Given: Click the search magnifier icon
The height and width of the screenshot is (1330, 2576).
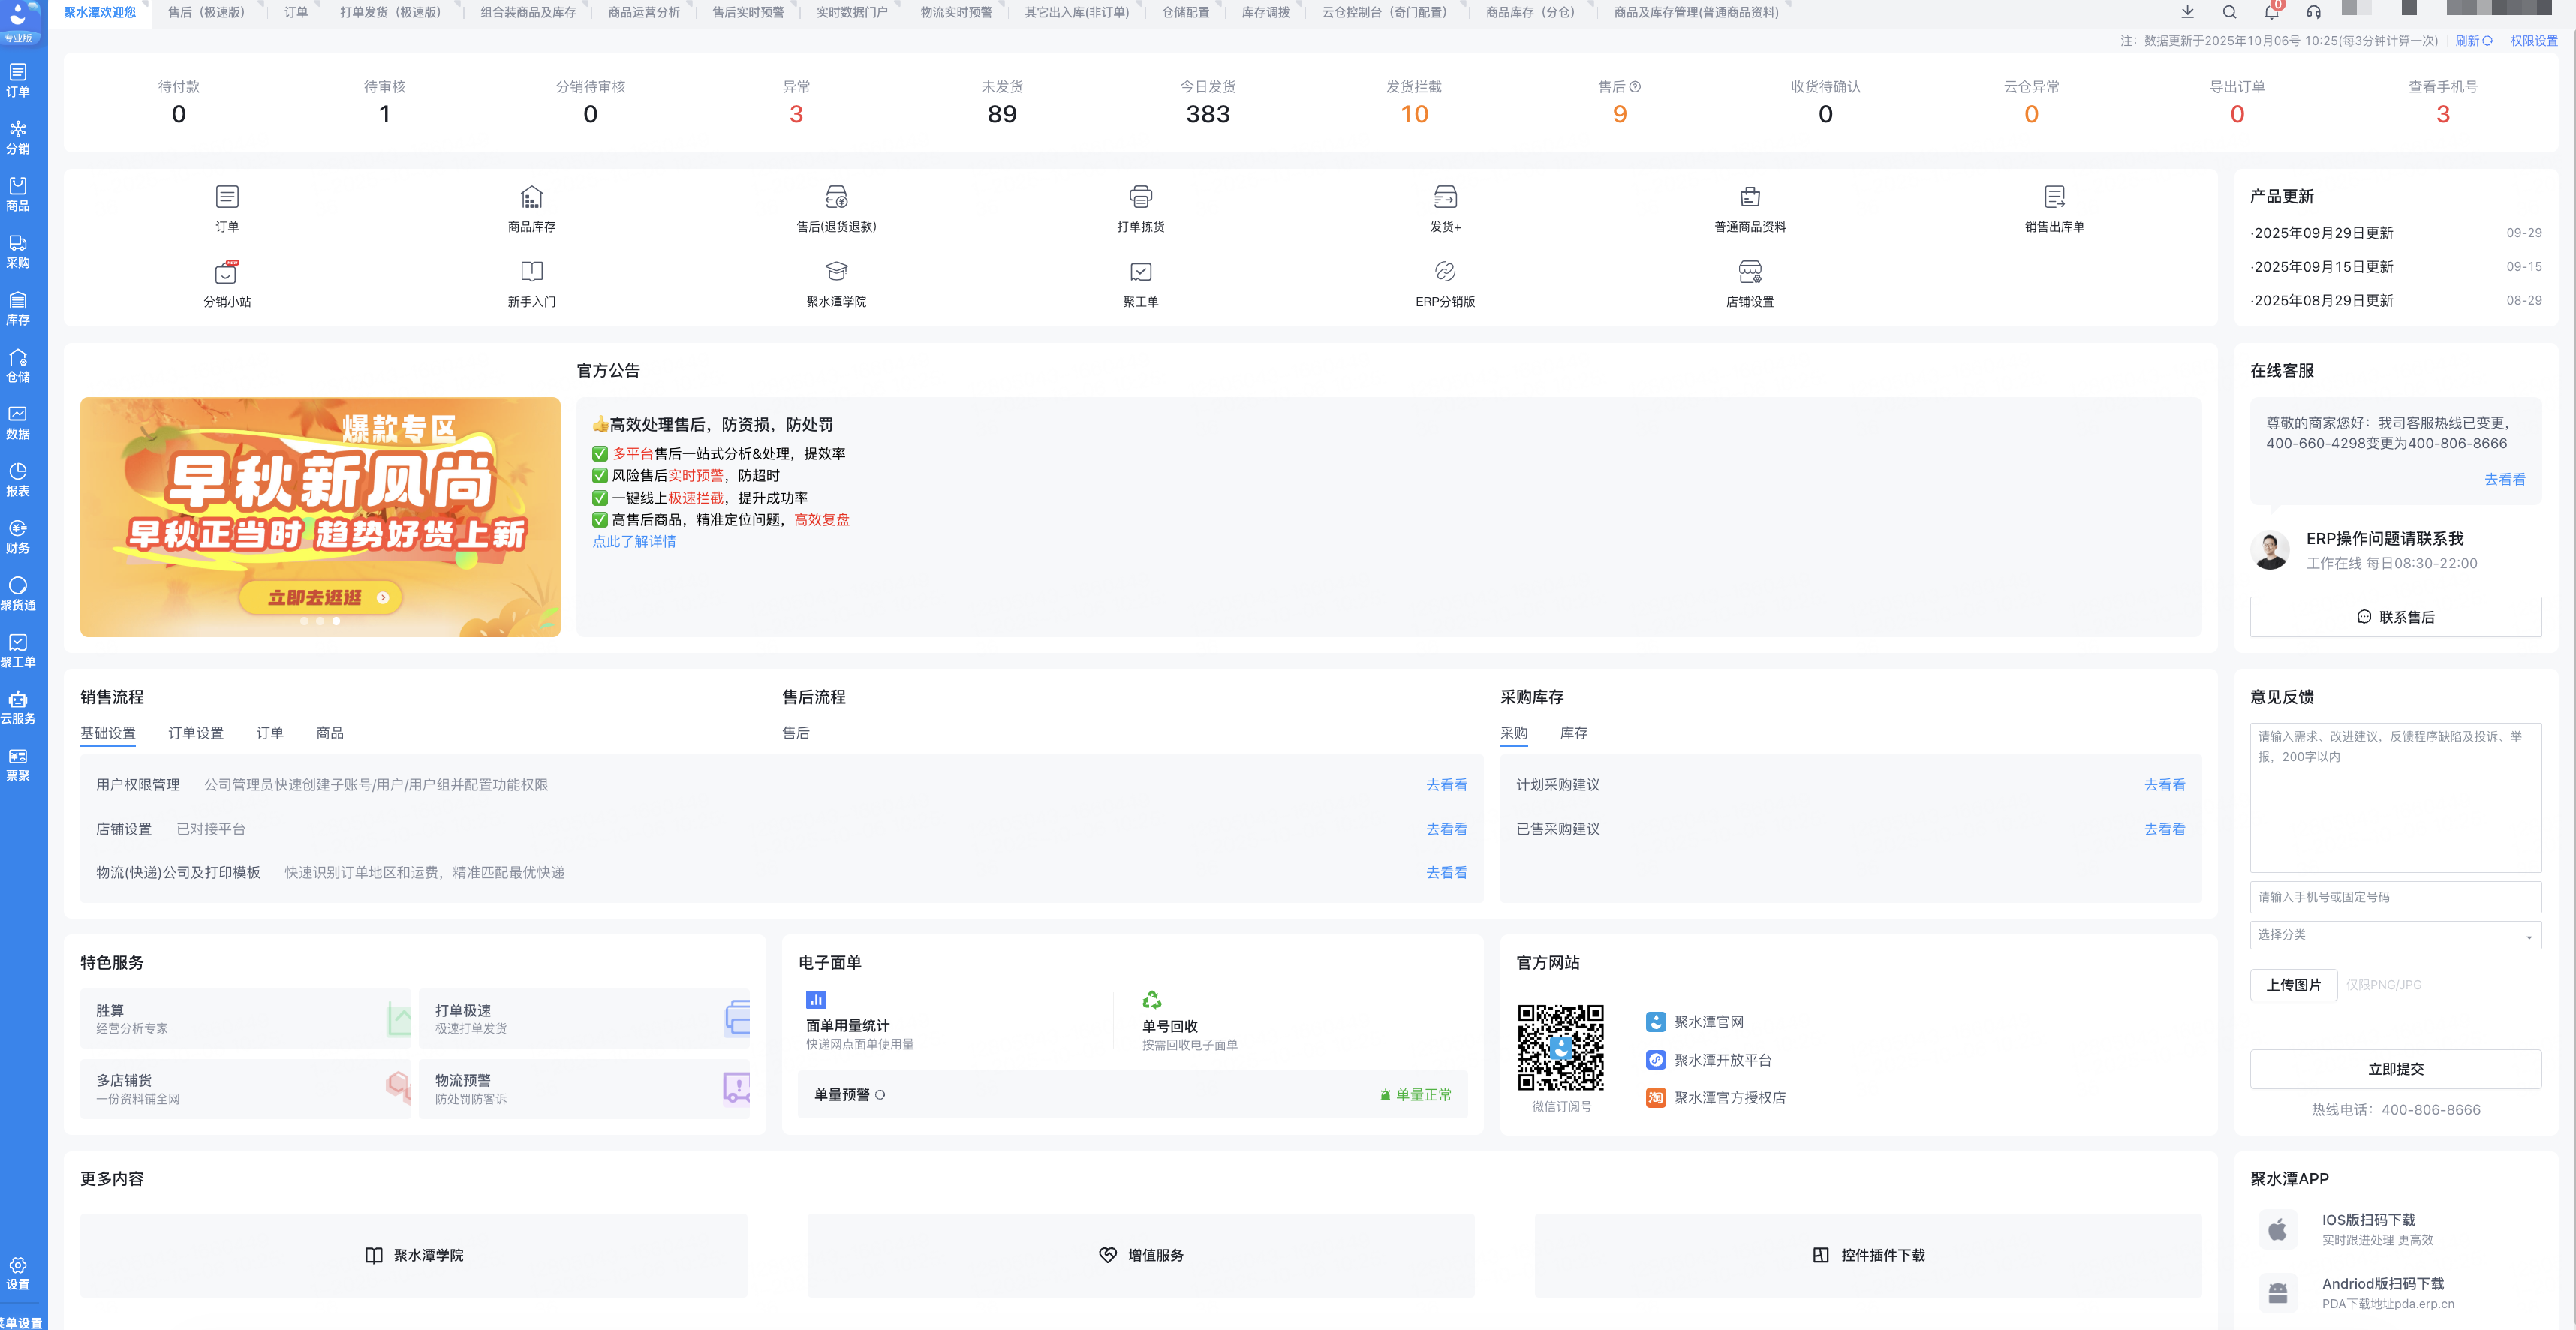Looking at the screenshot, I should coord(2229,12).
